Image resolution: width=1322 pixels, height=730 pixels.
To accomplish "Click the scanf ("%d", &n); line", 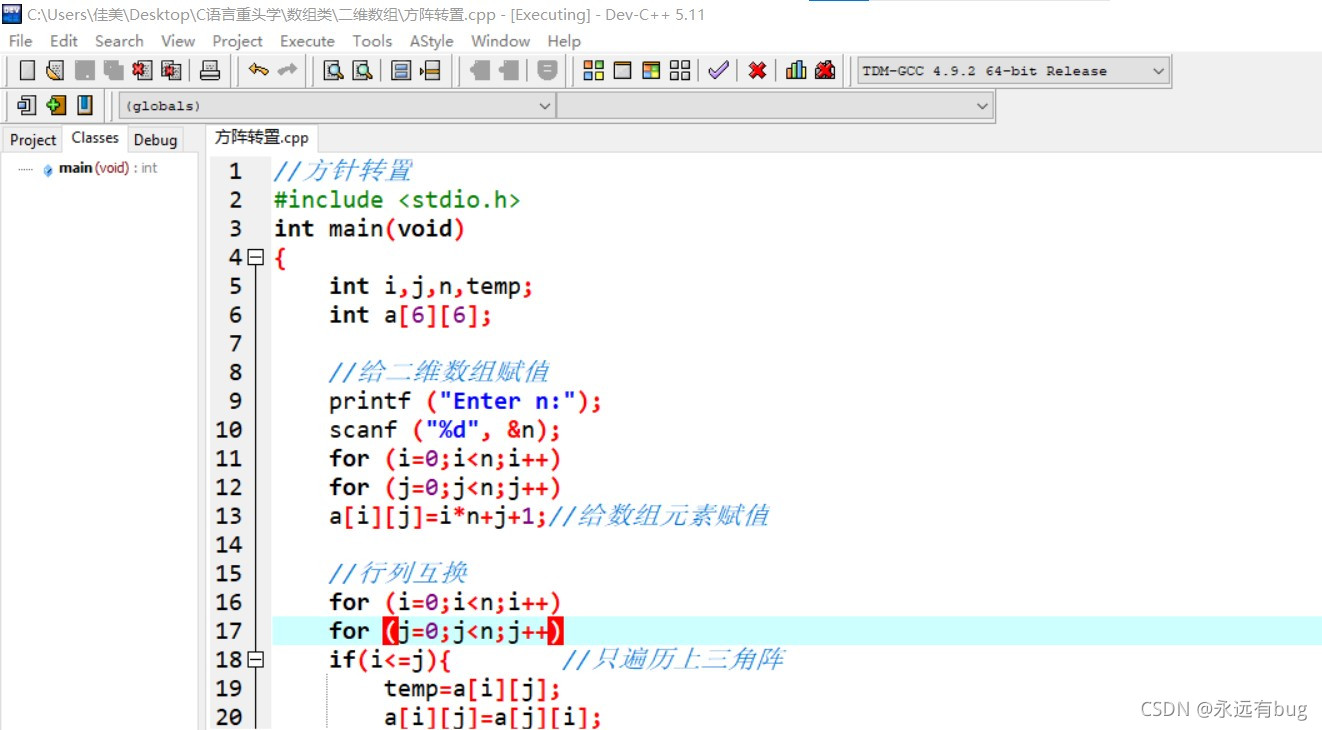I will [445, 430].
